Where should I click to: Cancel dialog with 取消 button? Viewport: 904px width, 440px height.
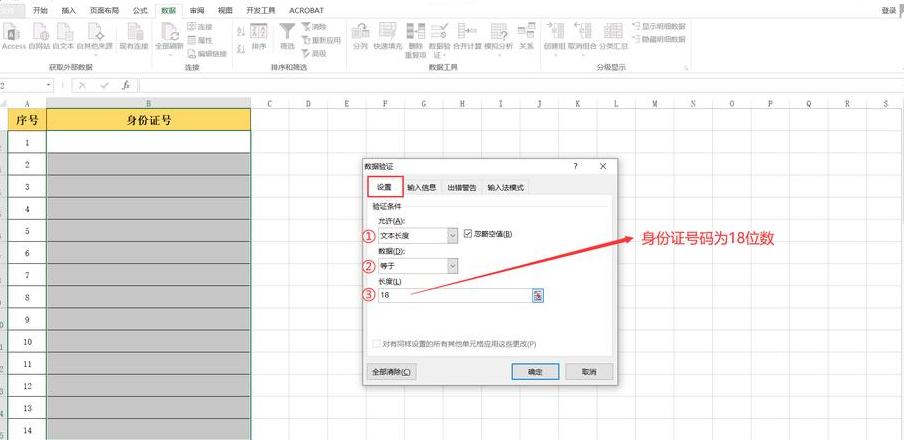[x=589, y=372]
